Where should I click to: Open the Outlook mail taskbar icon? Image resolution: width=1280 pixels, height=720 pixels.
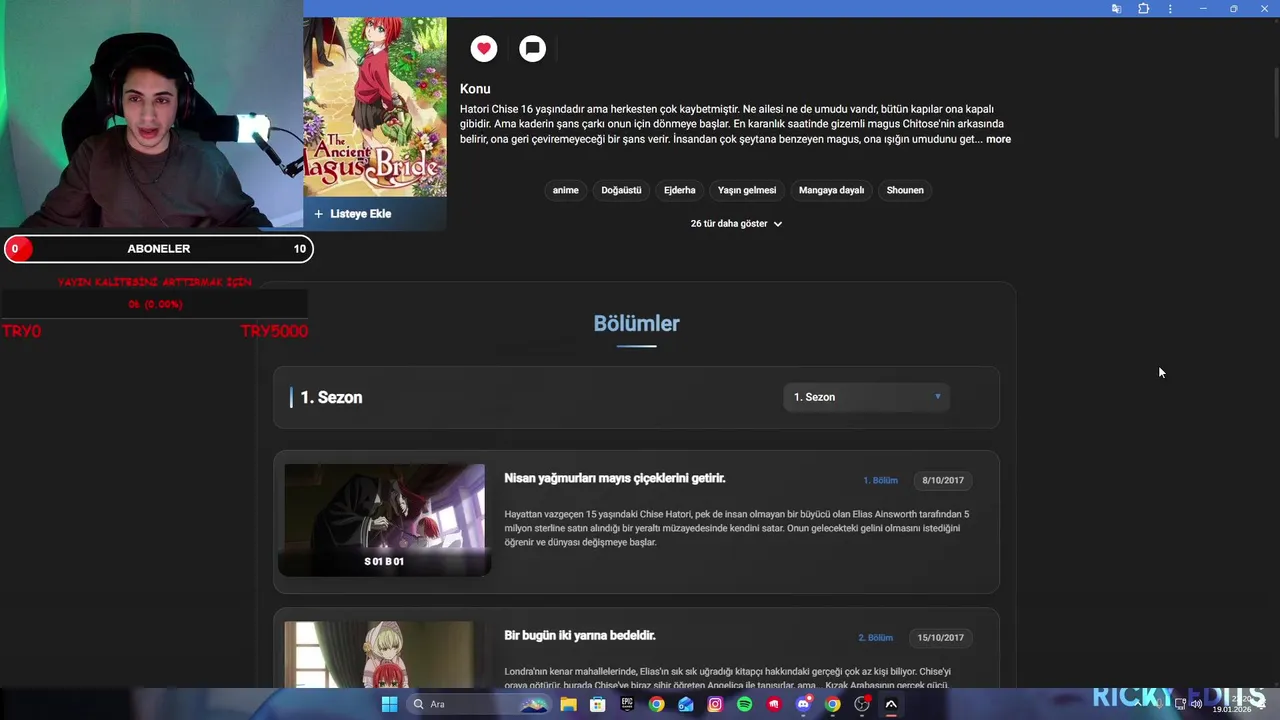coord(686,704)
